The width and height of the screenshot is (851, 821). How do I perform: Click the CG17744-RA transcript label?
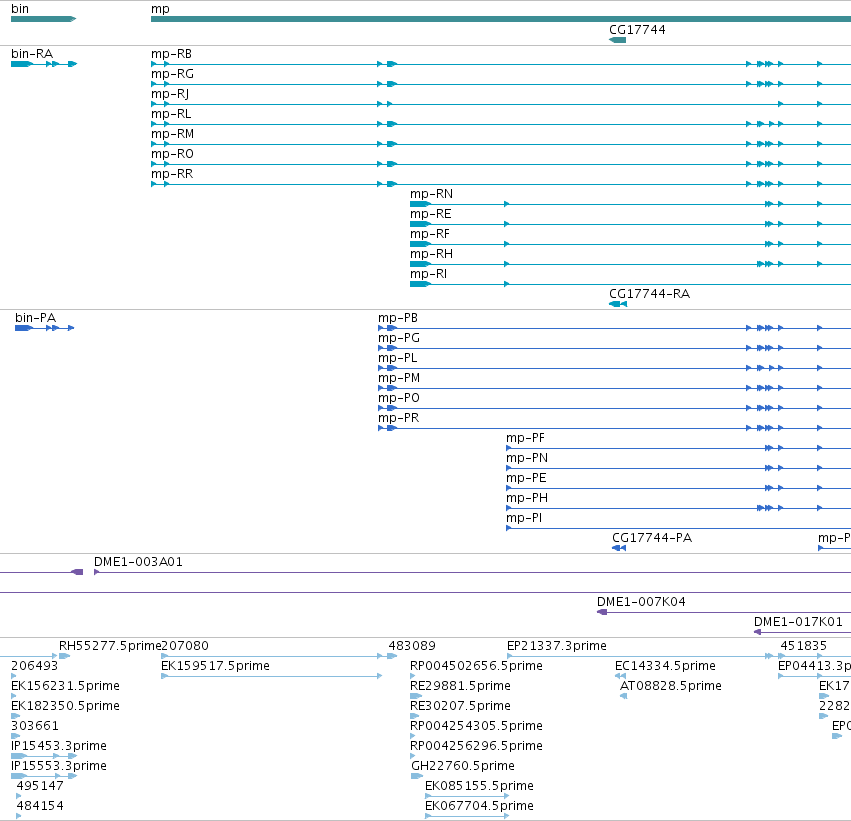(650, 294)
